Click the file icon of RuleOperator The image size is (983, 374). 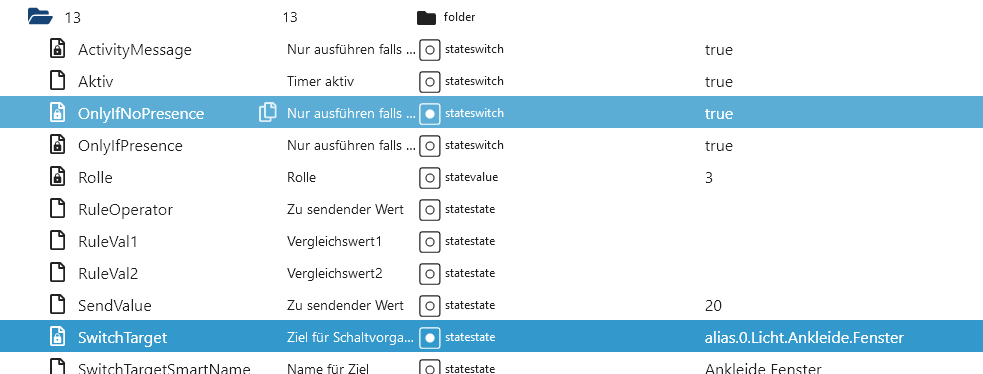[58, 209]
